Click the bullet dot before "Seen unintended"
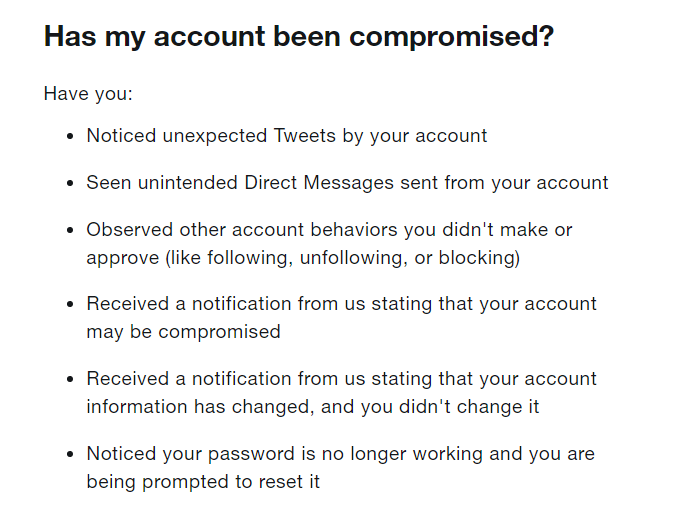This screenshot has height=525, width=693. click(69, 184)
